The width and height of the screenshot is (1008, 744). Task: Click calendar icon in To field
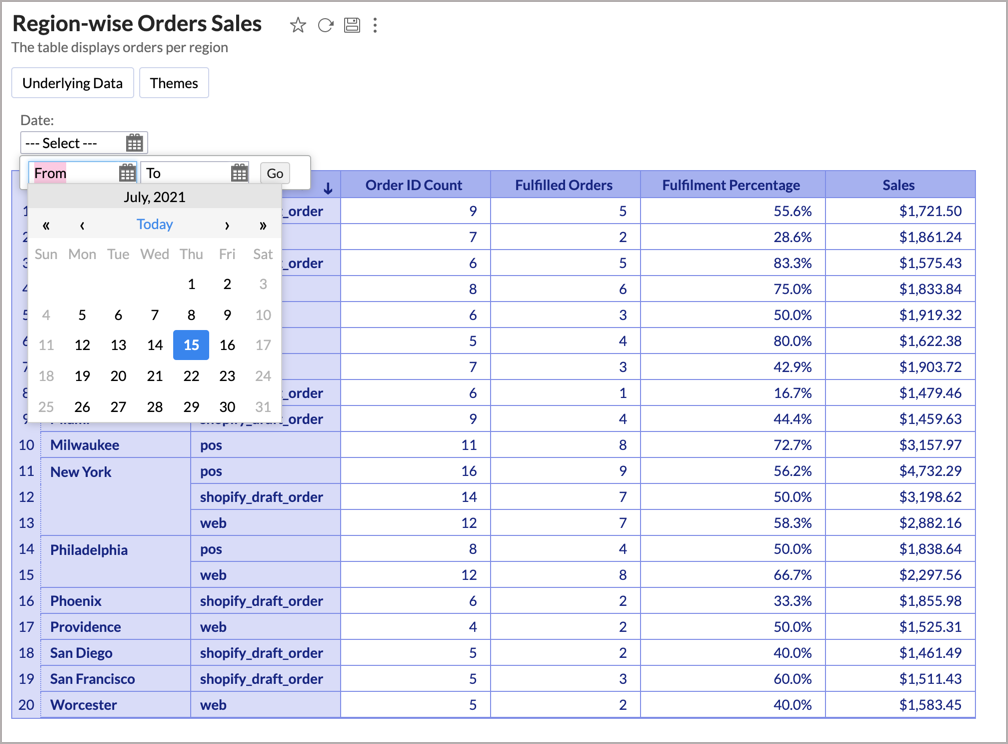pos(239,173)
